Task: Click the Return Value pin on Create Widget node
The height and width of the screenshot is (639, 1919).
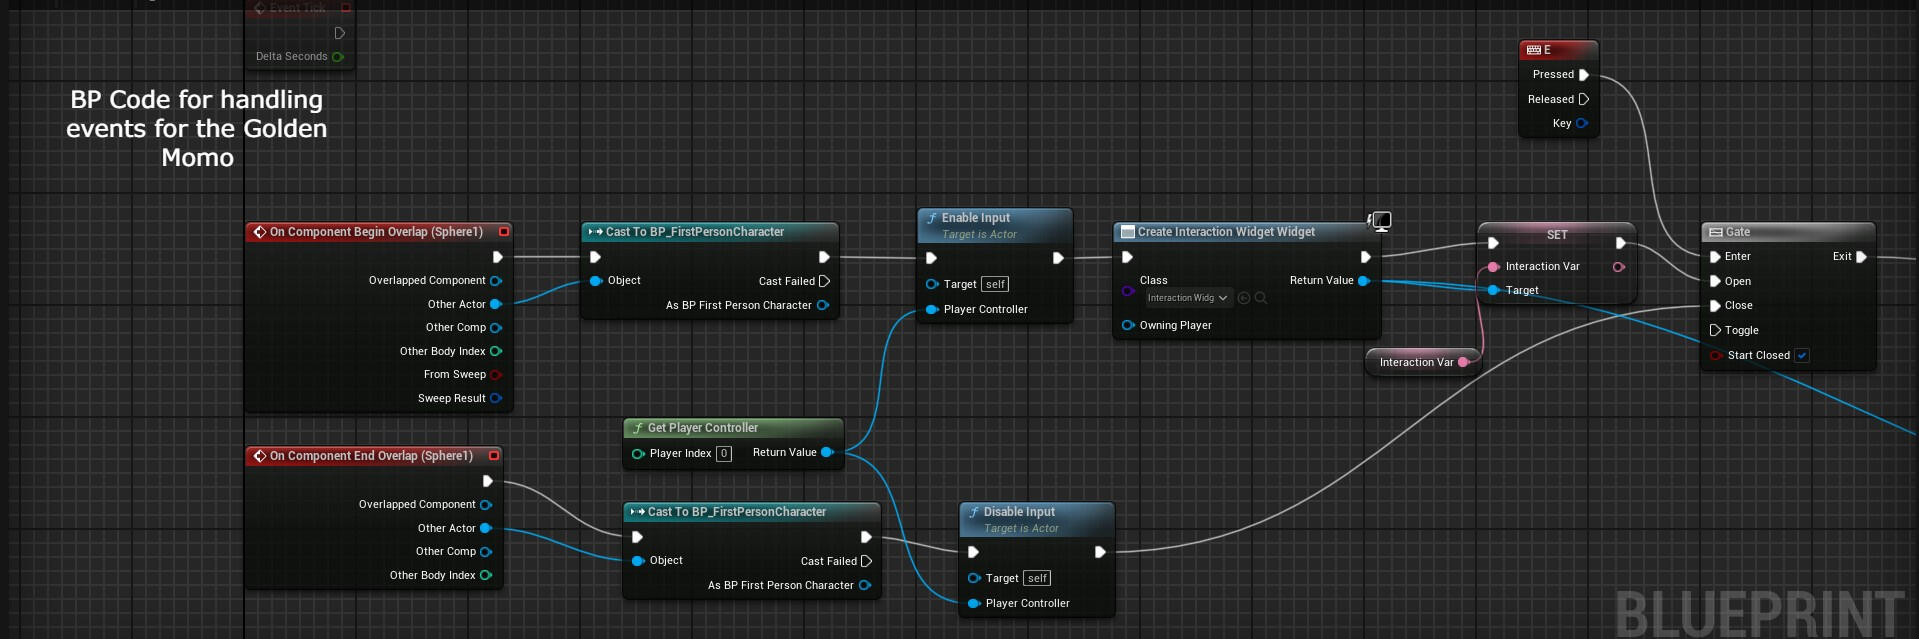Action: (x=1364, y=281)
